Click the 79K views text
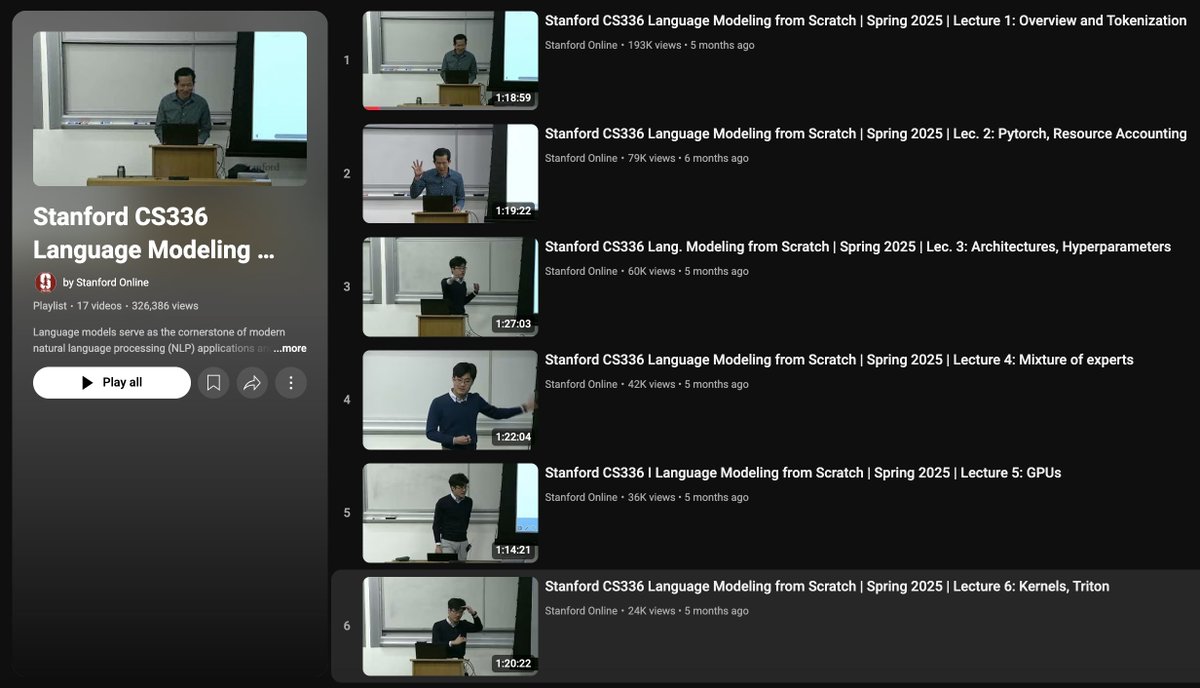Viewport: 1200px width, 688px height. tap(651, 158)
